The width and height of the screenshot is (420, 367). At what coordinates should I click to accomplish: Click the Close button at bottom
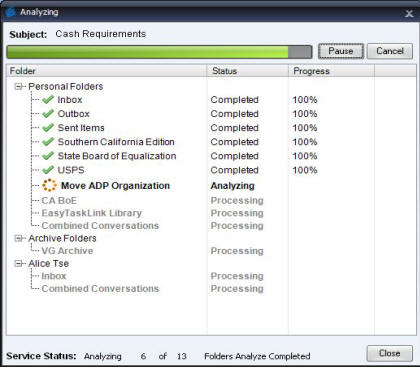(390, 353)
